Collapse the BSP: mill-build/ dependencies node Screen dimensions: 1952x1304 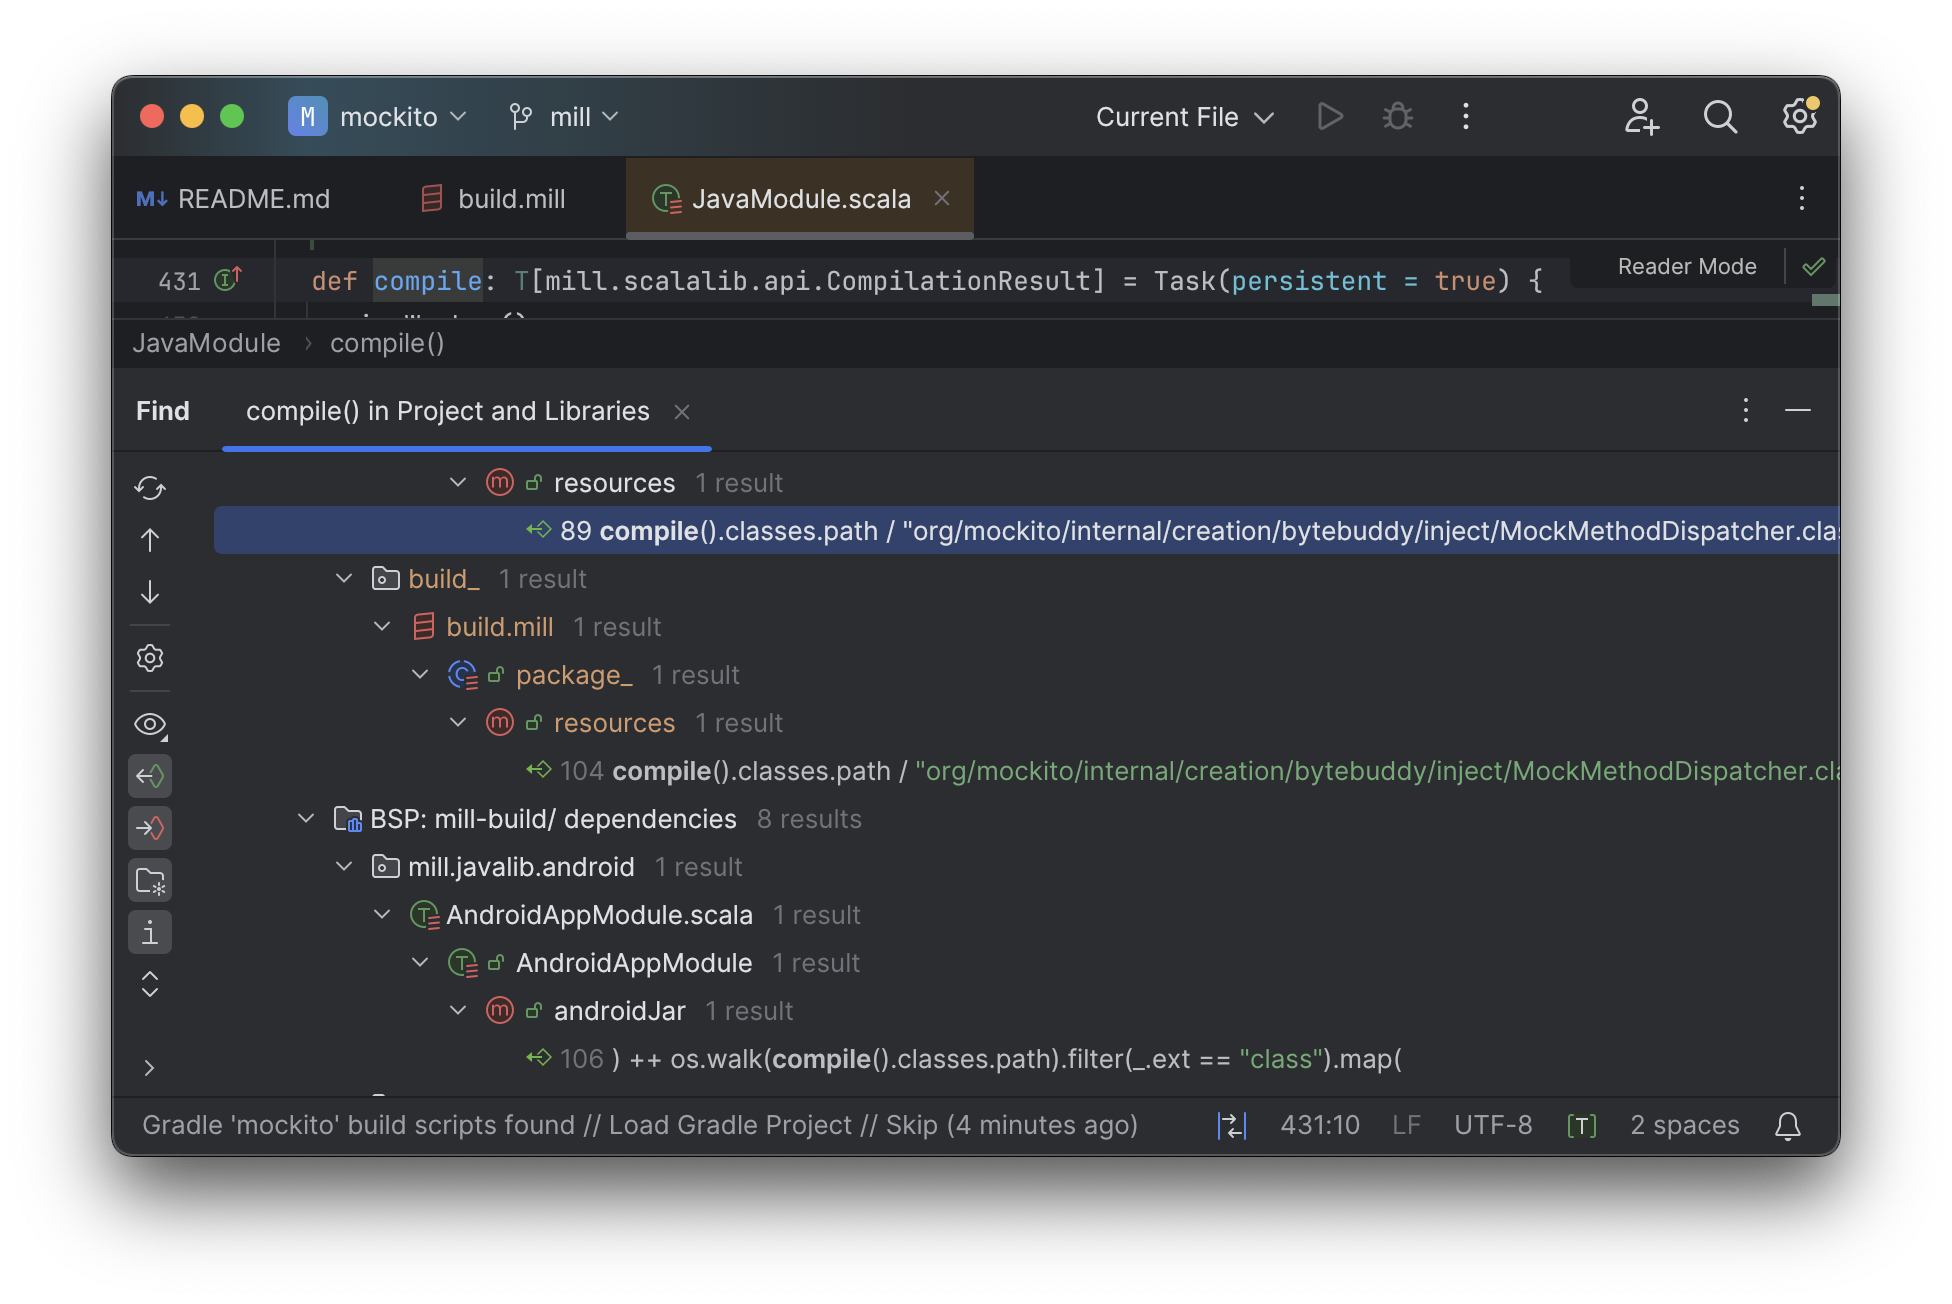click(306, 818)
